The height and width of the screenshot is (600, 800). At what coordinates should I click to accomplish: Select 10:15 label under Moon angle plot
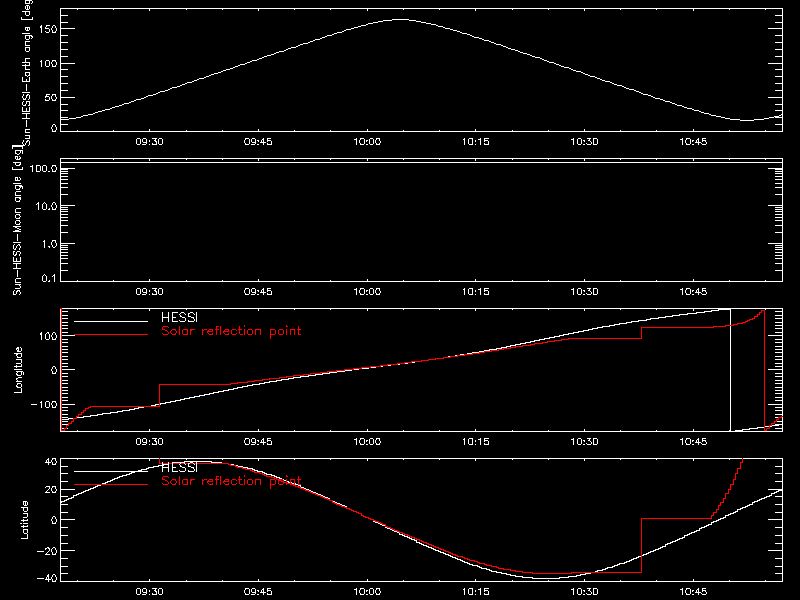coord(476,291)
